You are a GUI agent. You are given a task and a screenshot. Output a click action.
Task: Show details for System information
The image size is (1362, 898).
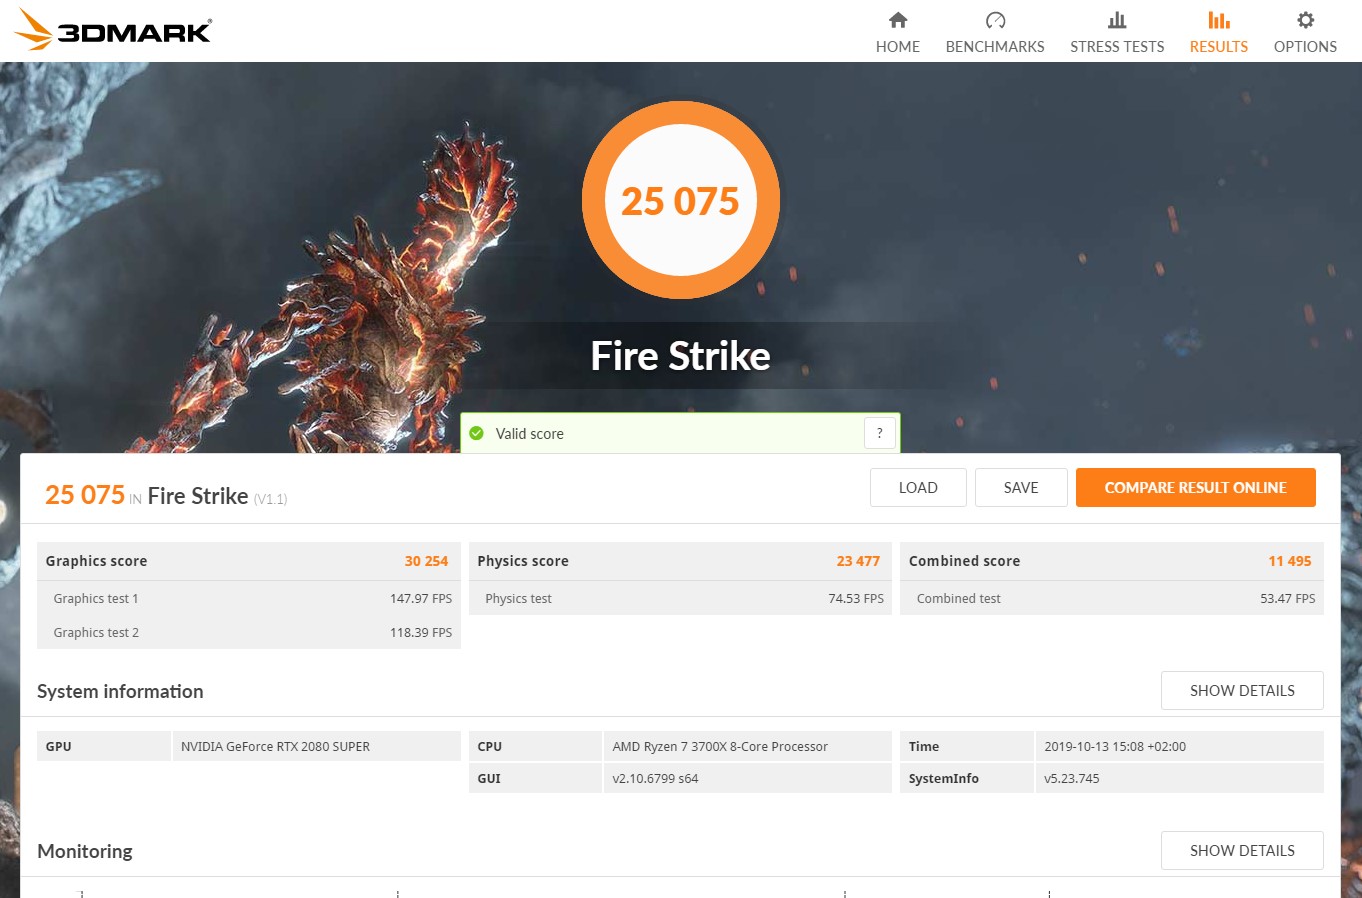pos(1242,691)
